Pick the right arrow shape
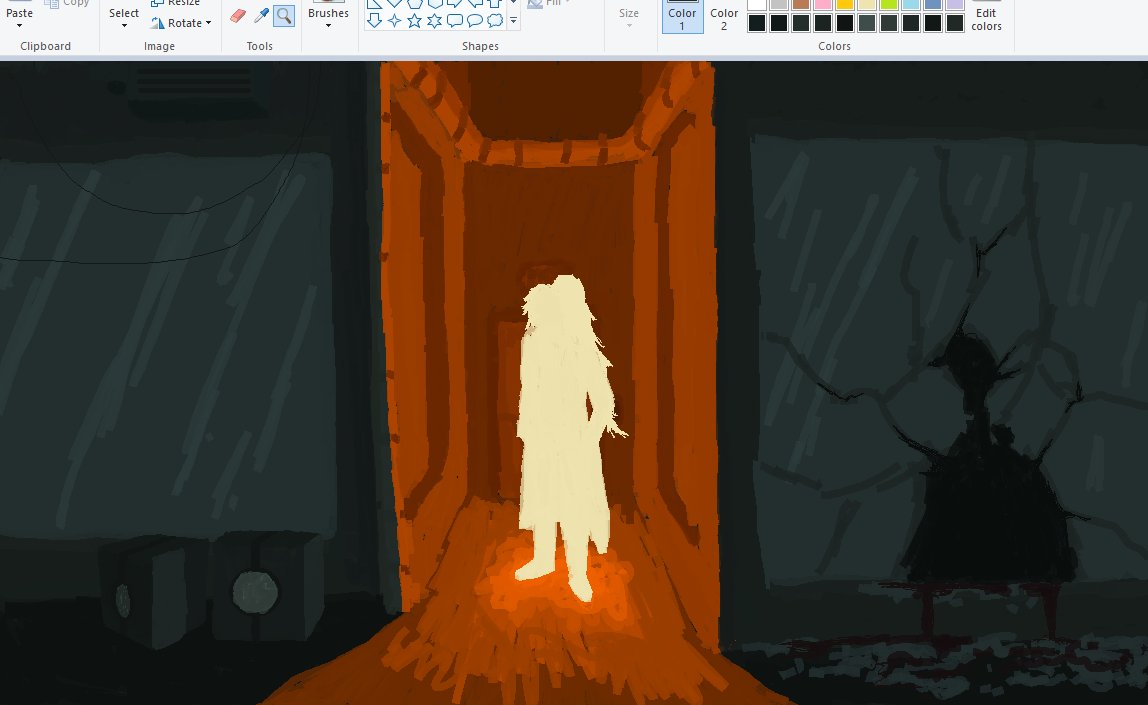This screenshot has width=1148, height=705. click(455, 3)
